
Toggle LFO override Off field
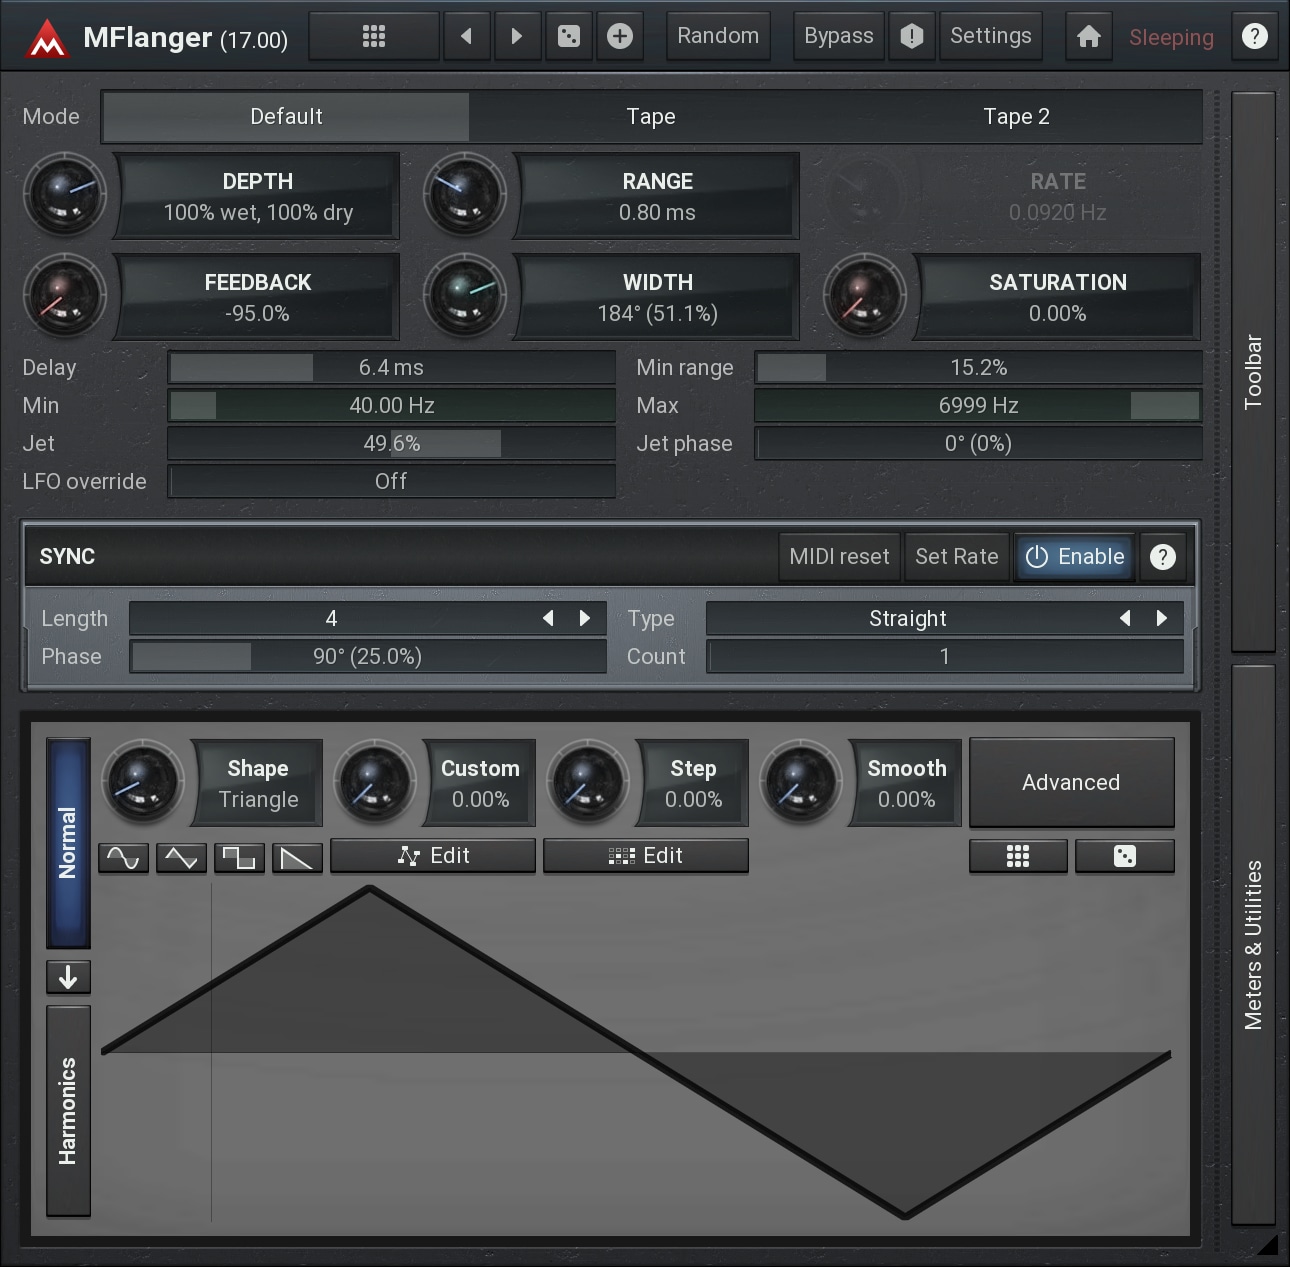click(x=391, y=482)
